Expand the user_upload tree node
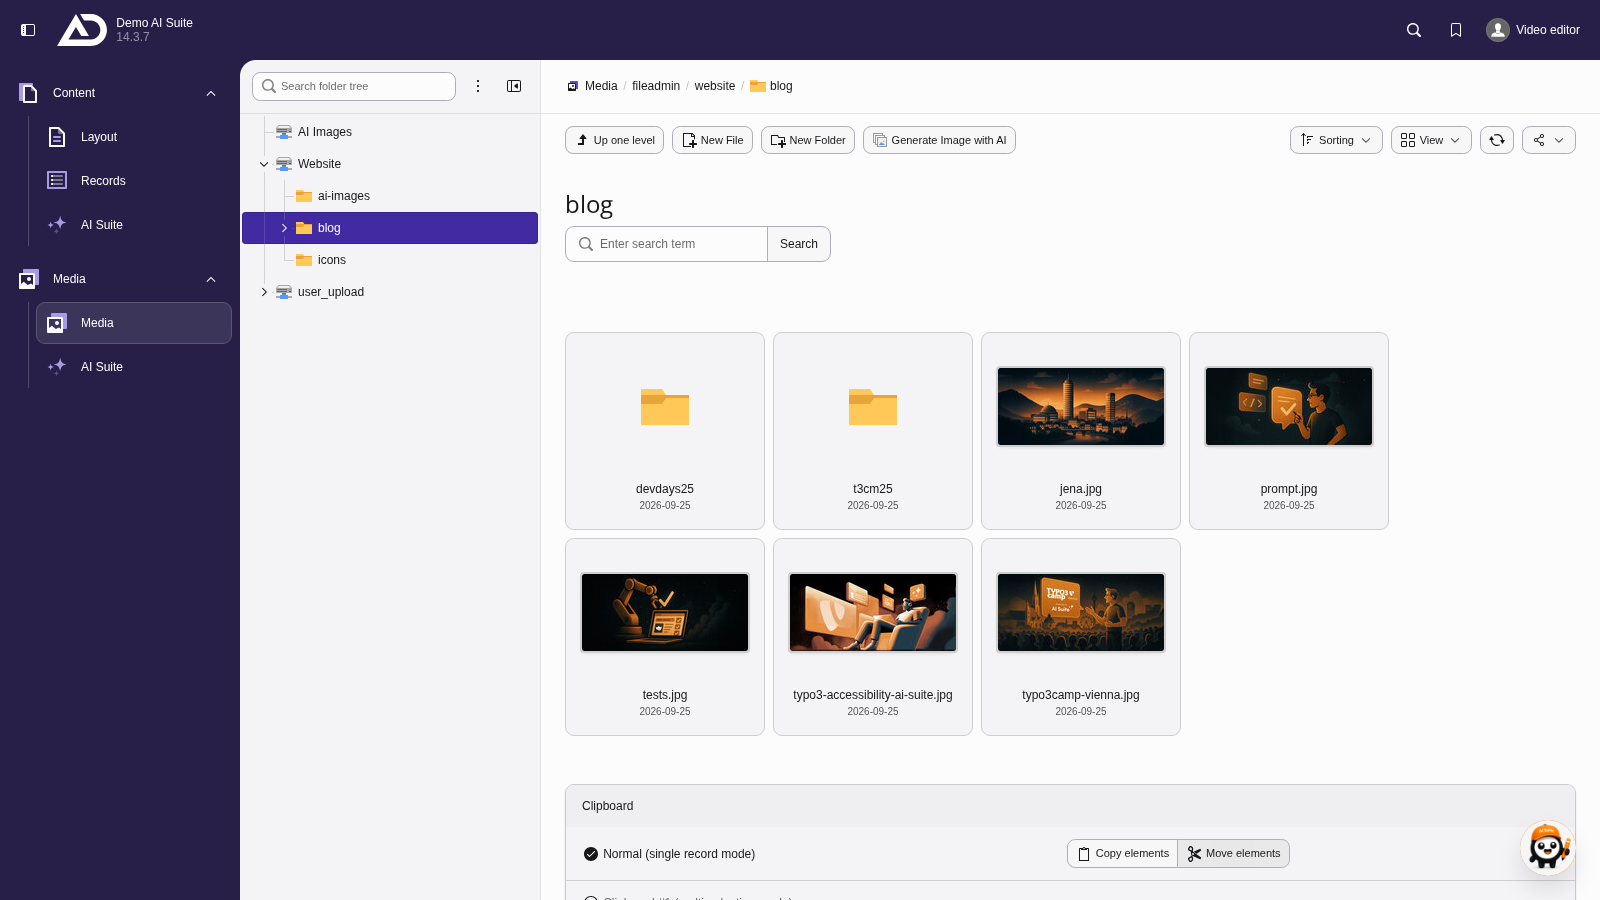 pos(264,292)
